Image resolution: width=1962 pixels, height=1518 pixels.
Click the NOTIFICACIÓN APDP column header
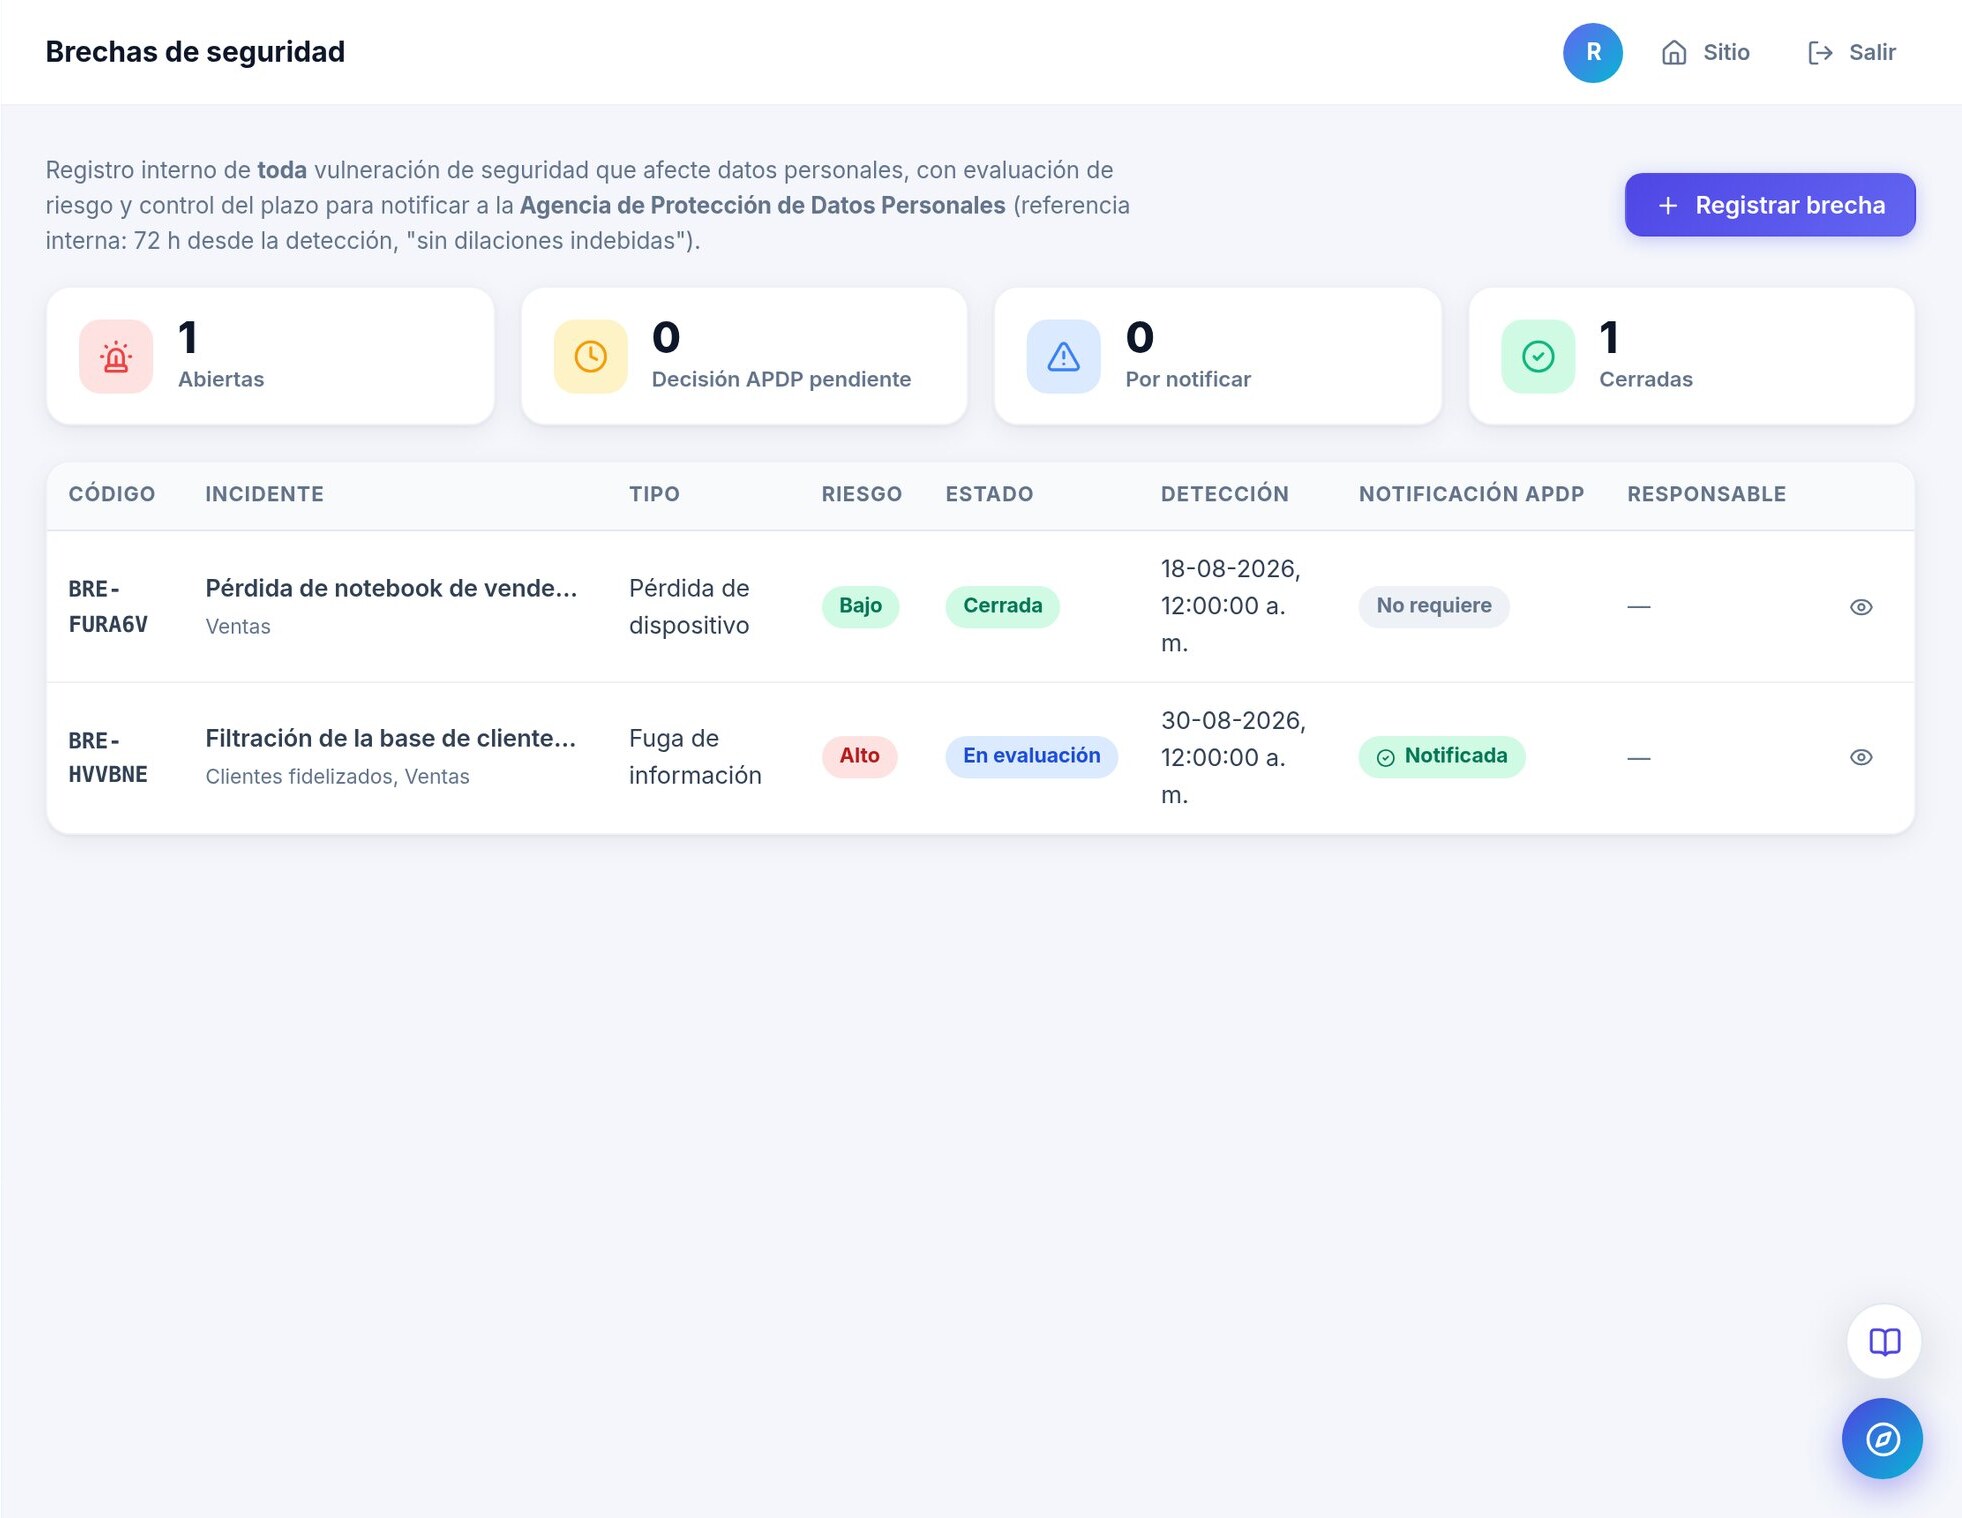[x=1471, y=494]
